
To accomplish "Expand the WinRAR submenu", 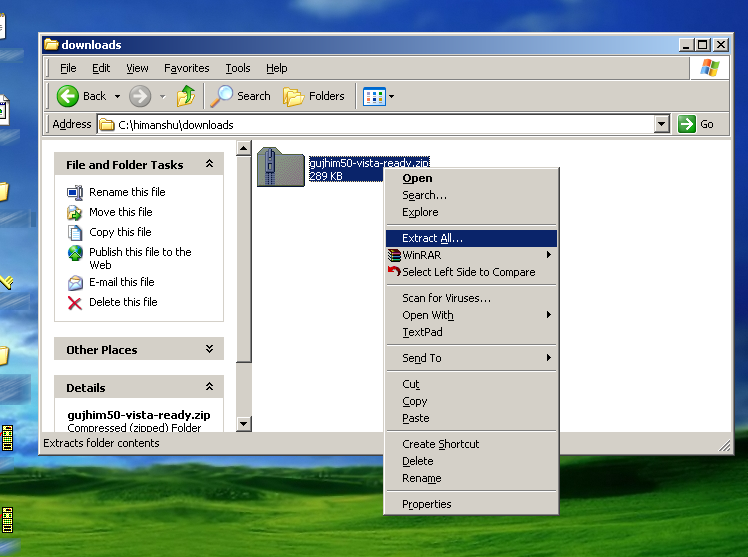I will tap(549, 255).
